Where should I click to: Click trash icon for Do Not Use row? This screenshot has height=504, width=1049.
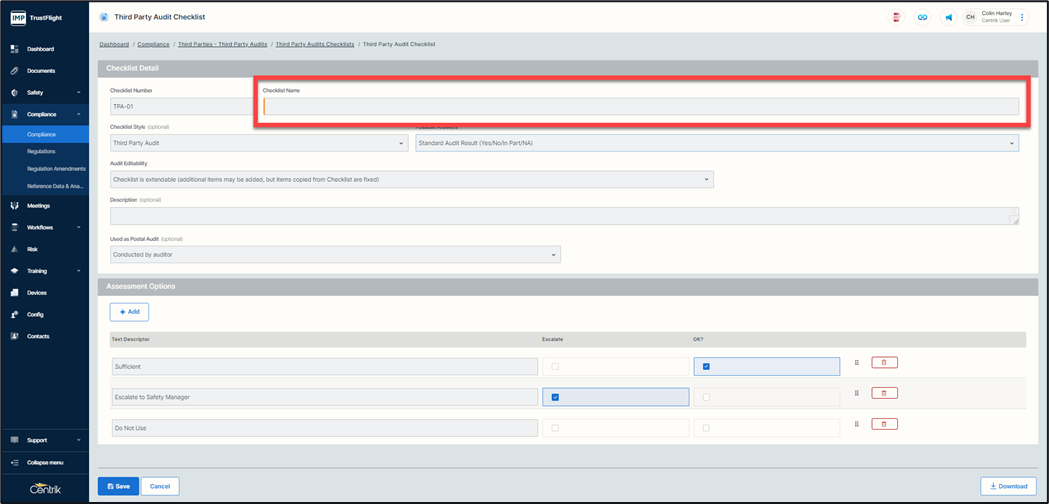click(x=884, y=424)
